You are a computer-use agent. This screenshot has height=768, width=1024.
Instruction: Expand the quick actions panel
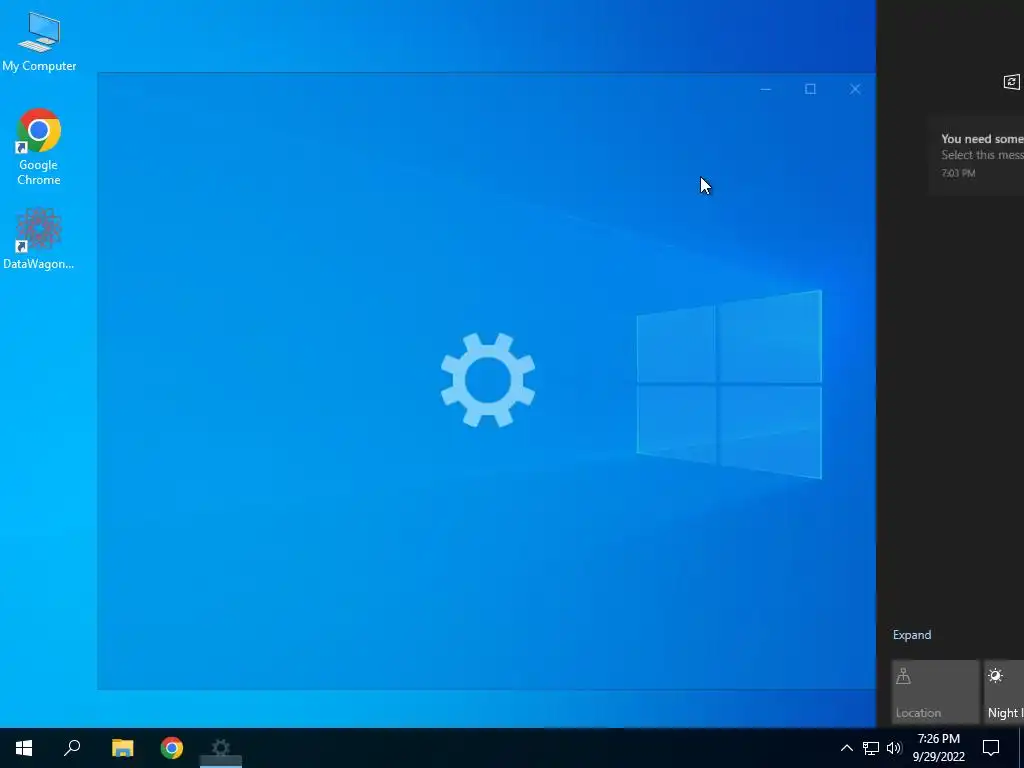point(912,635)
